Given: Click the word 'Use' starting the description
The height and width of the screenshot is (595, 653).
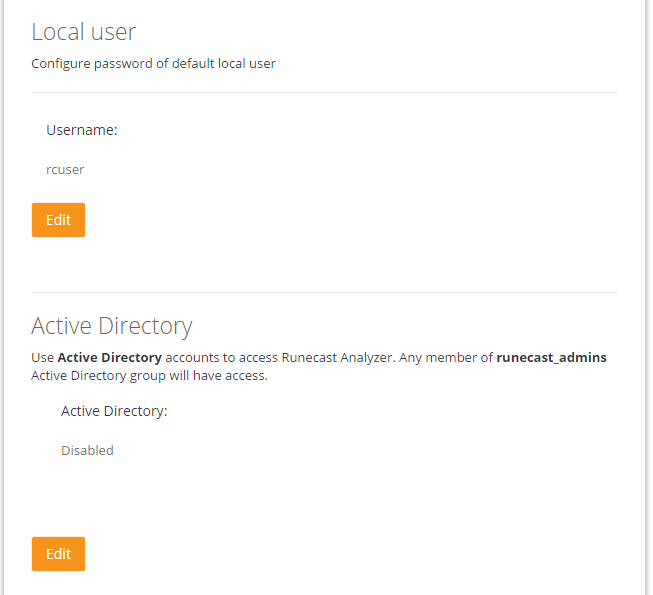Looking at the screenshot, I should pyautogui.click(x=42, y=358).
